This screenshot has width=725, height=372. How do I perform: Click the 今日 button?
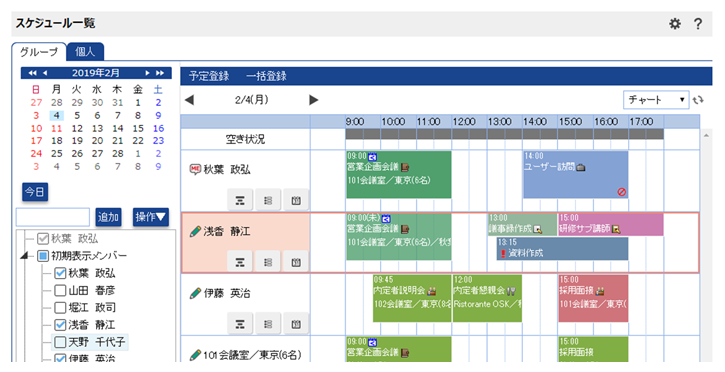coord(35,192)
